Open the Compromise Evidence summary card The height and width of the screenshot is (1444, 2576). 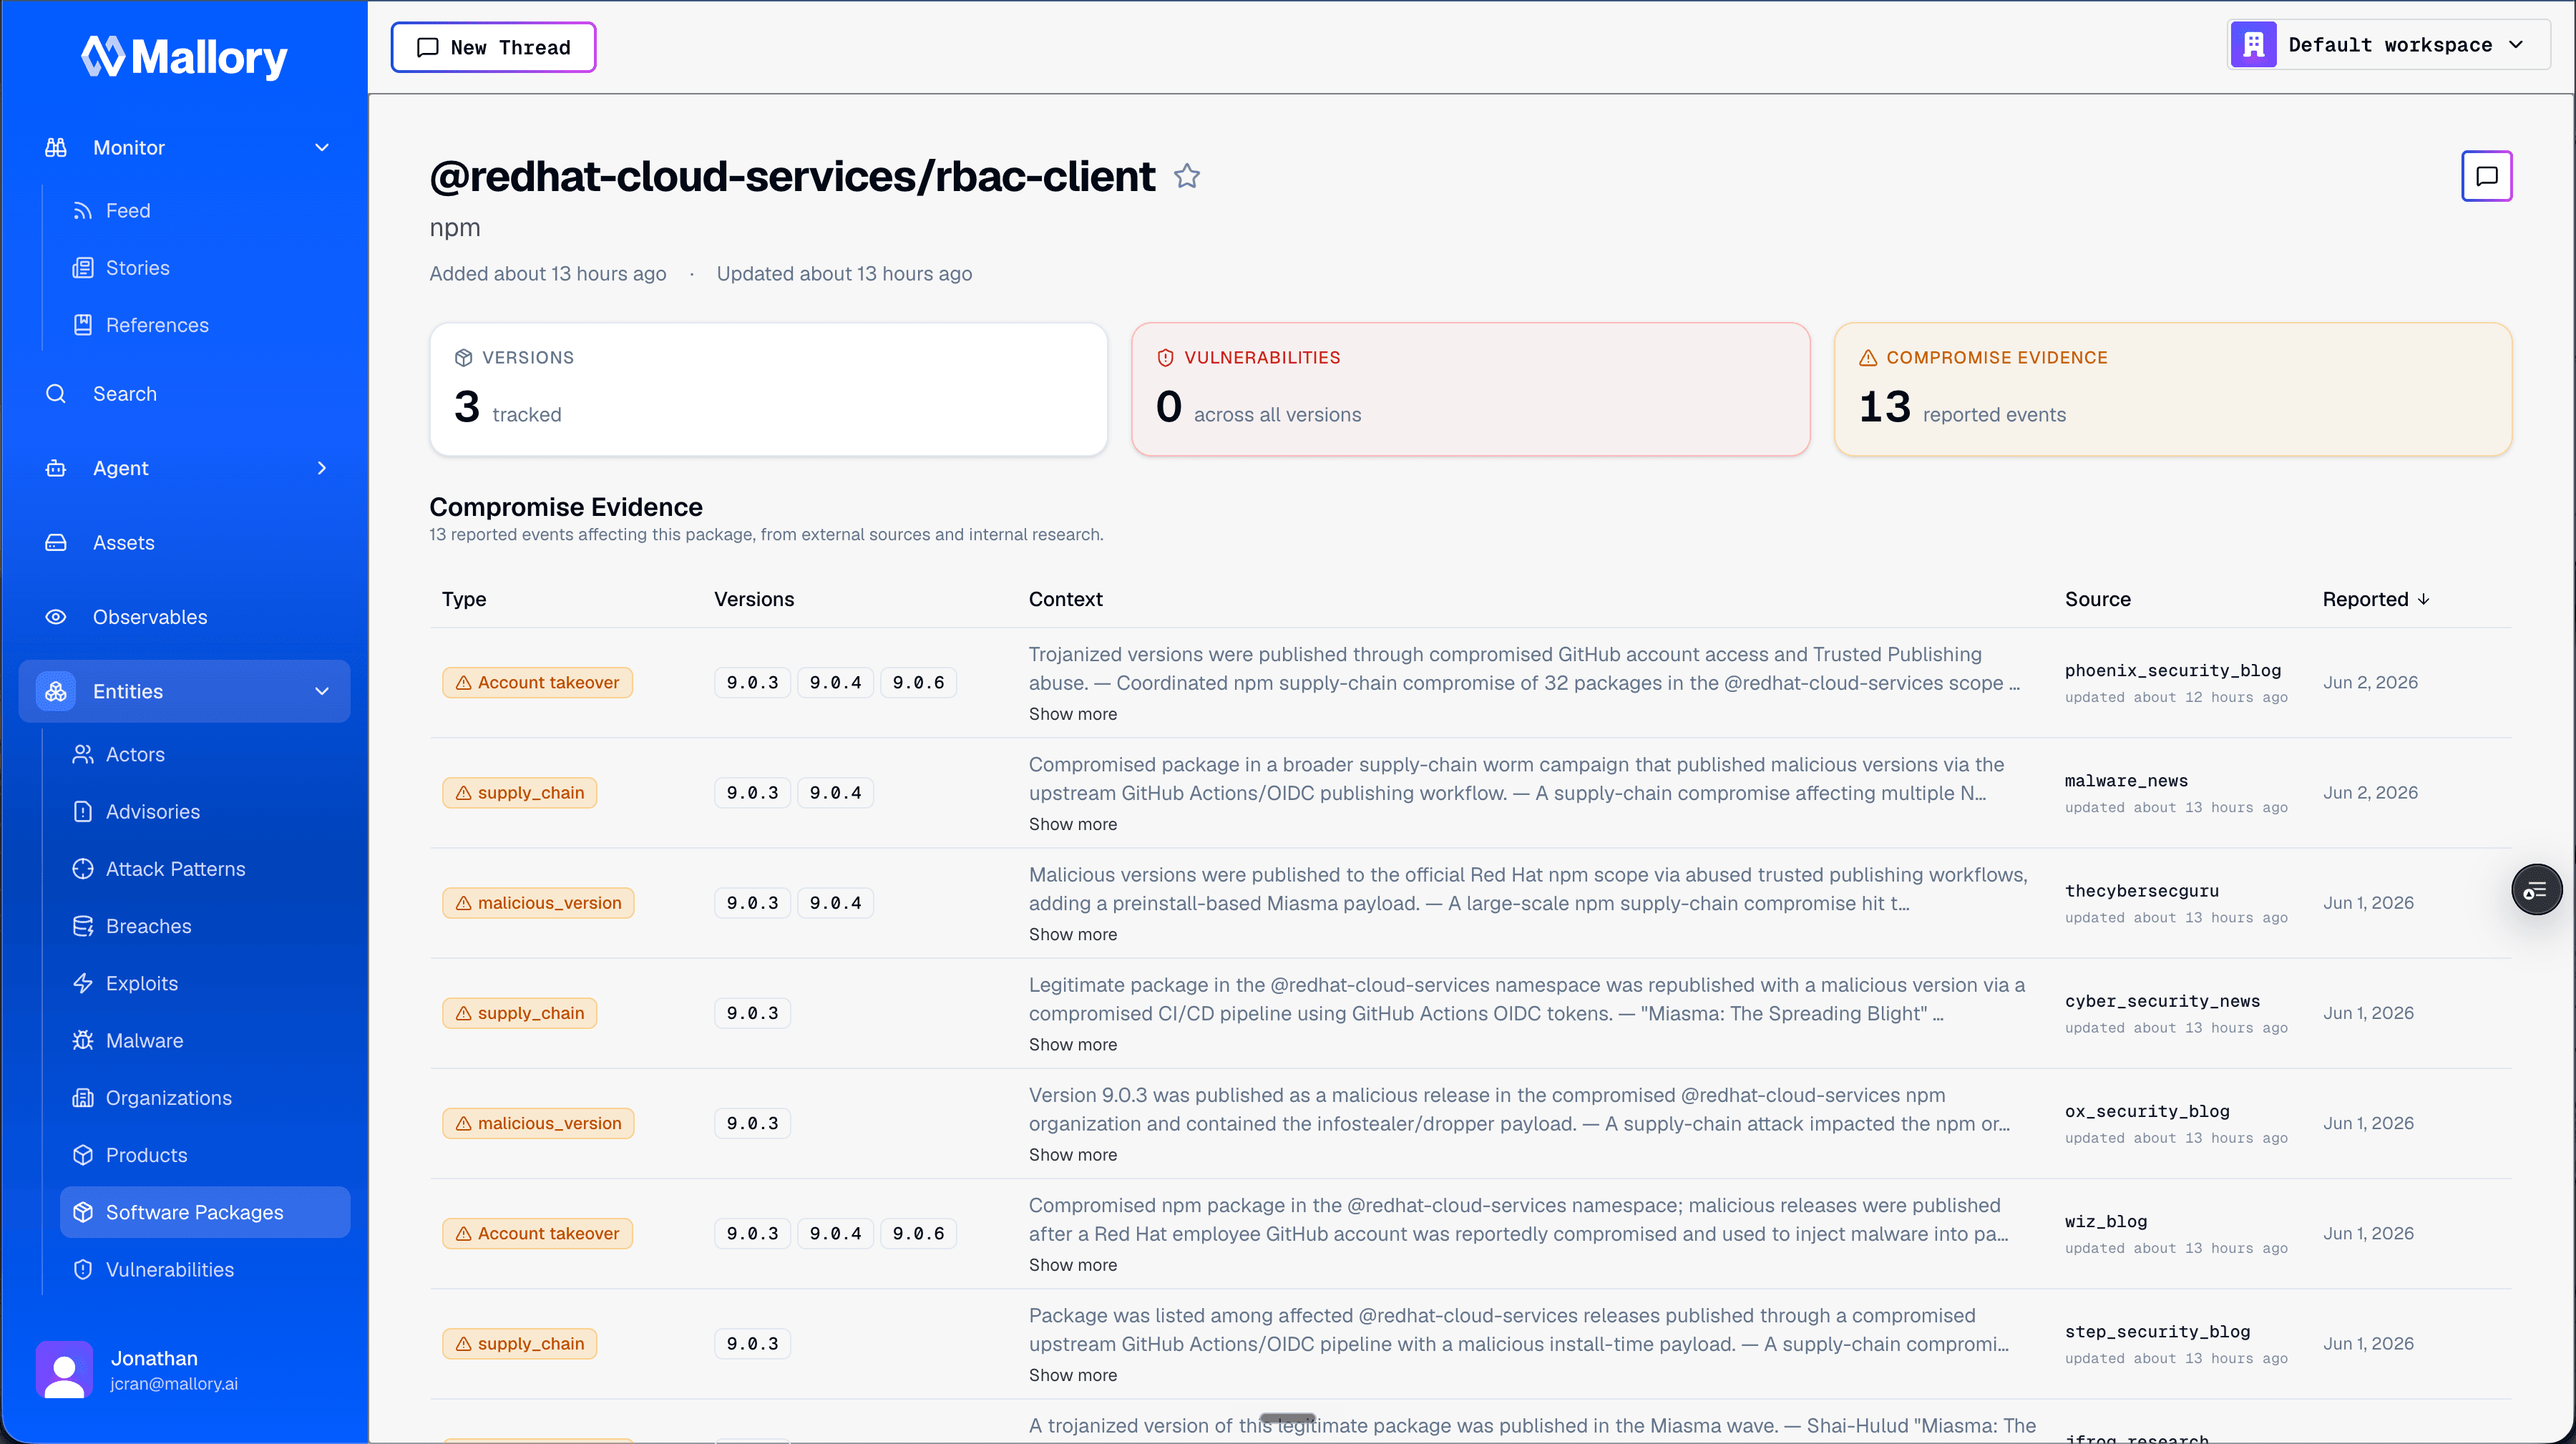click(x=2172, y=389)
